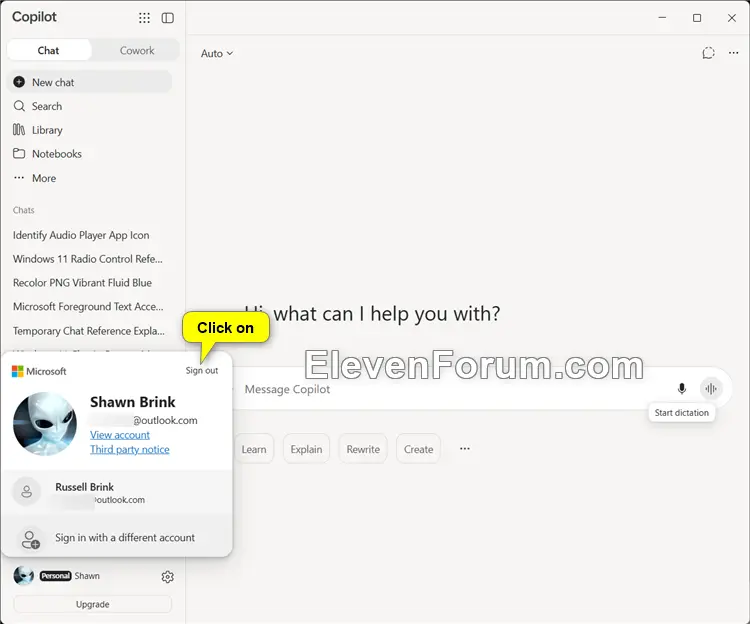Image resolution: width=750 pixels, height=624 pixels.
Task: Click Shawn Brink's alien profile picture
Action: pos(45,424)
